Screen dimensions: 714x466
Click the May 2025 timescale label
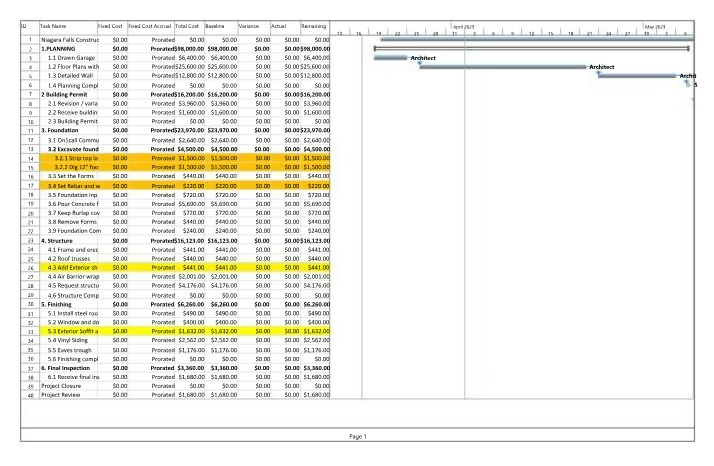(655, 27)
